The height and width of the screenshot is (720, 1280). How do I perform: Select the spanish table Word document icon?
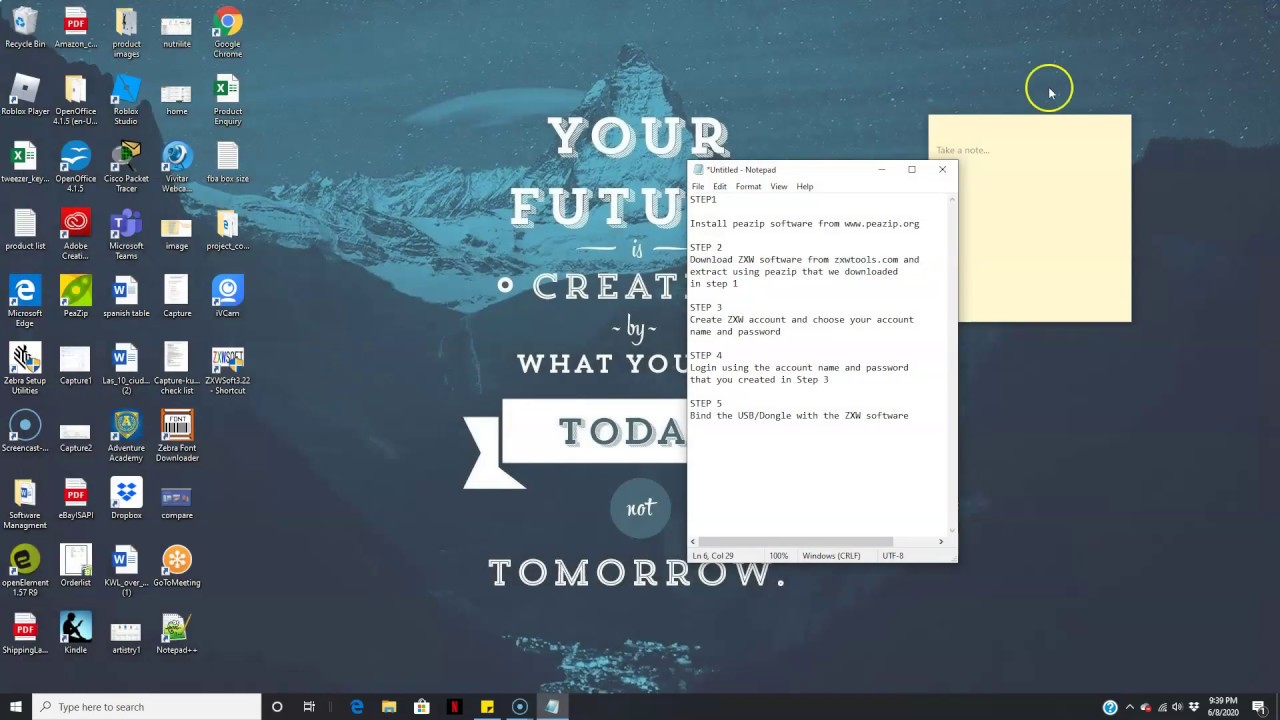pyautogui.click(x=126, y=296)
